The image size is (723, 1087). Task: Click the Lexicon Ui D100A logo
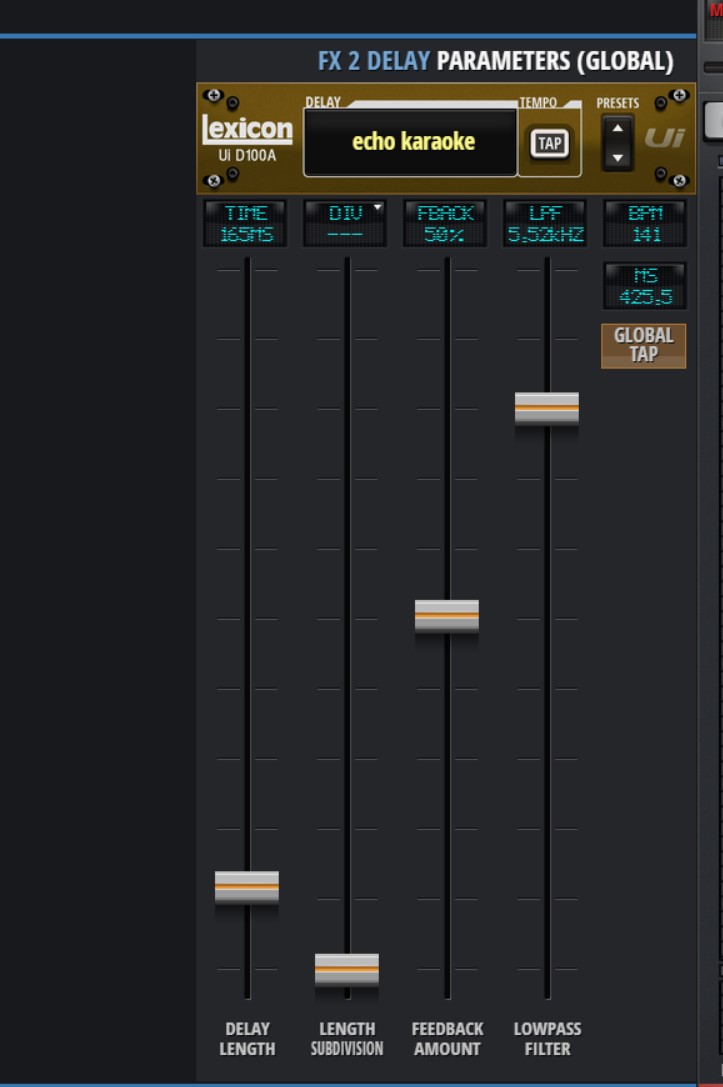point(247,138)
